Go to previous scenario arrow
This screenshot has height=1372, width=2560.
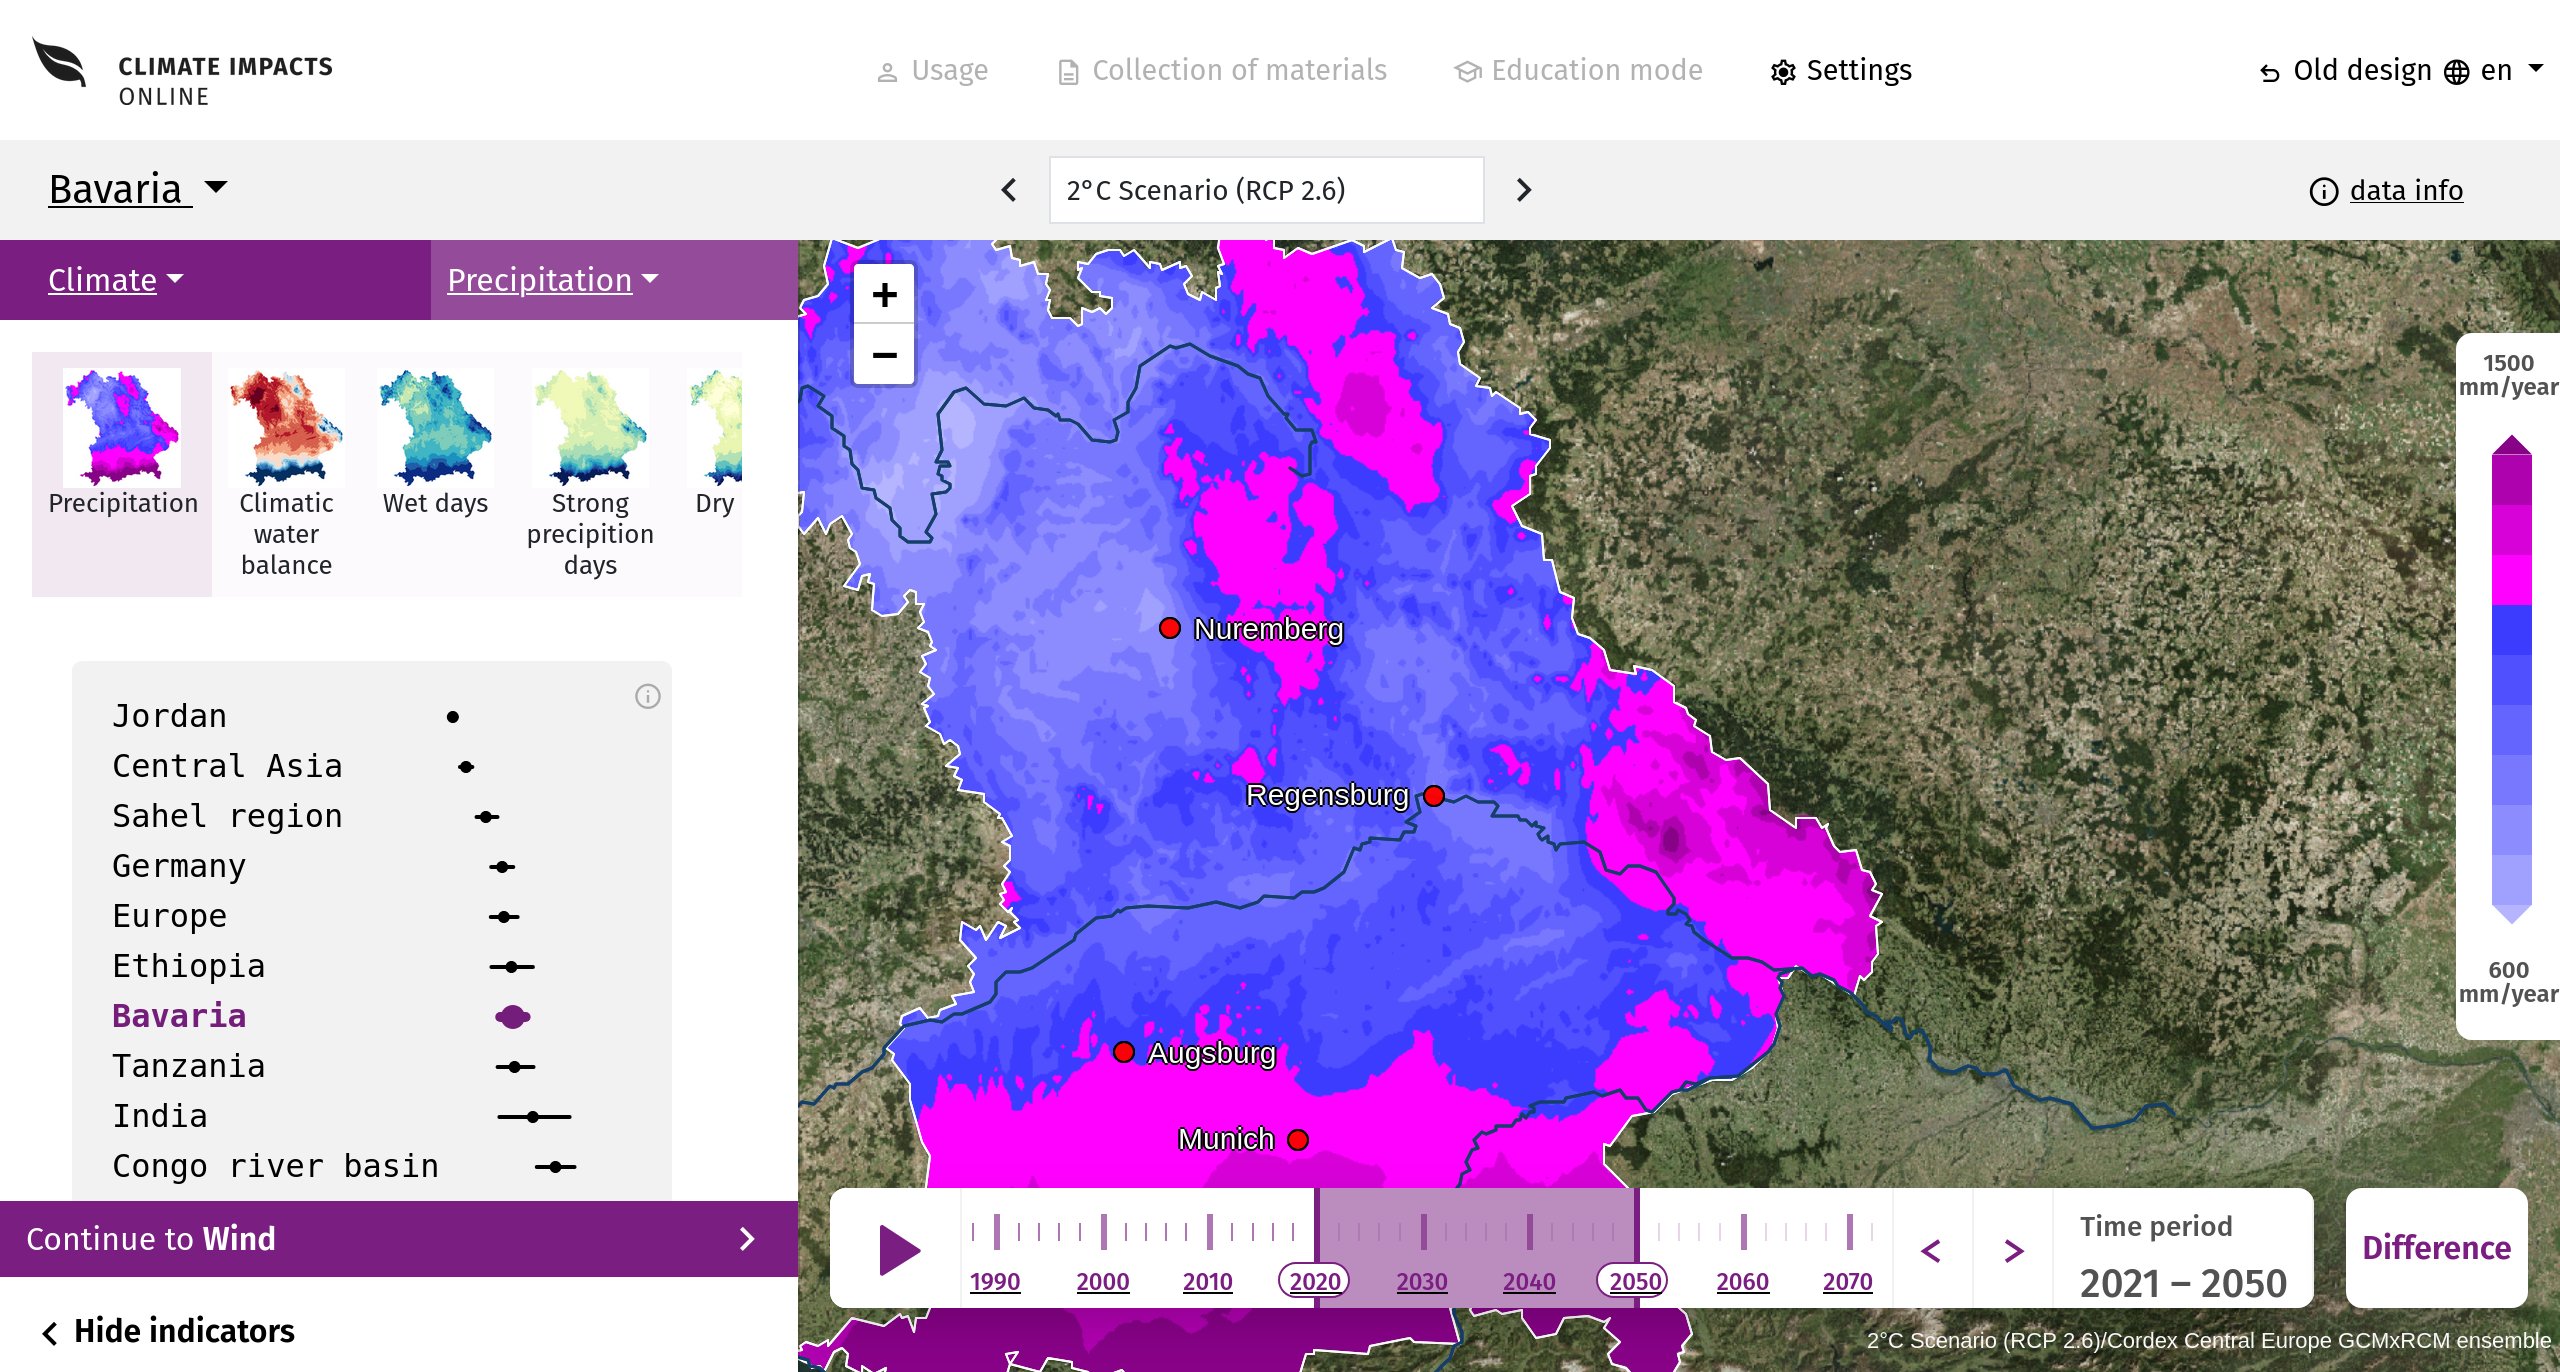[x=1009, y=190]
